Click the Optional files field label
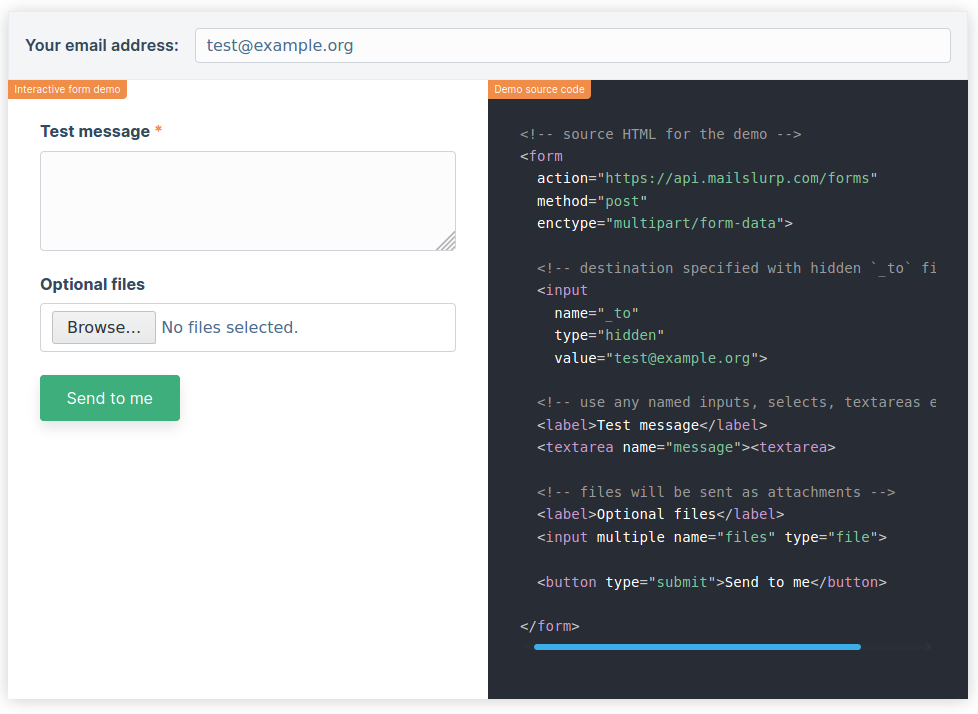 92,284
